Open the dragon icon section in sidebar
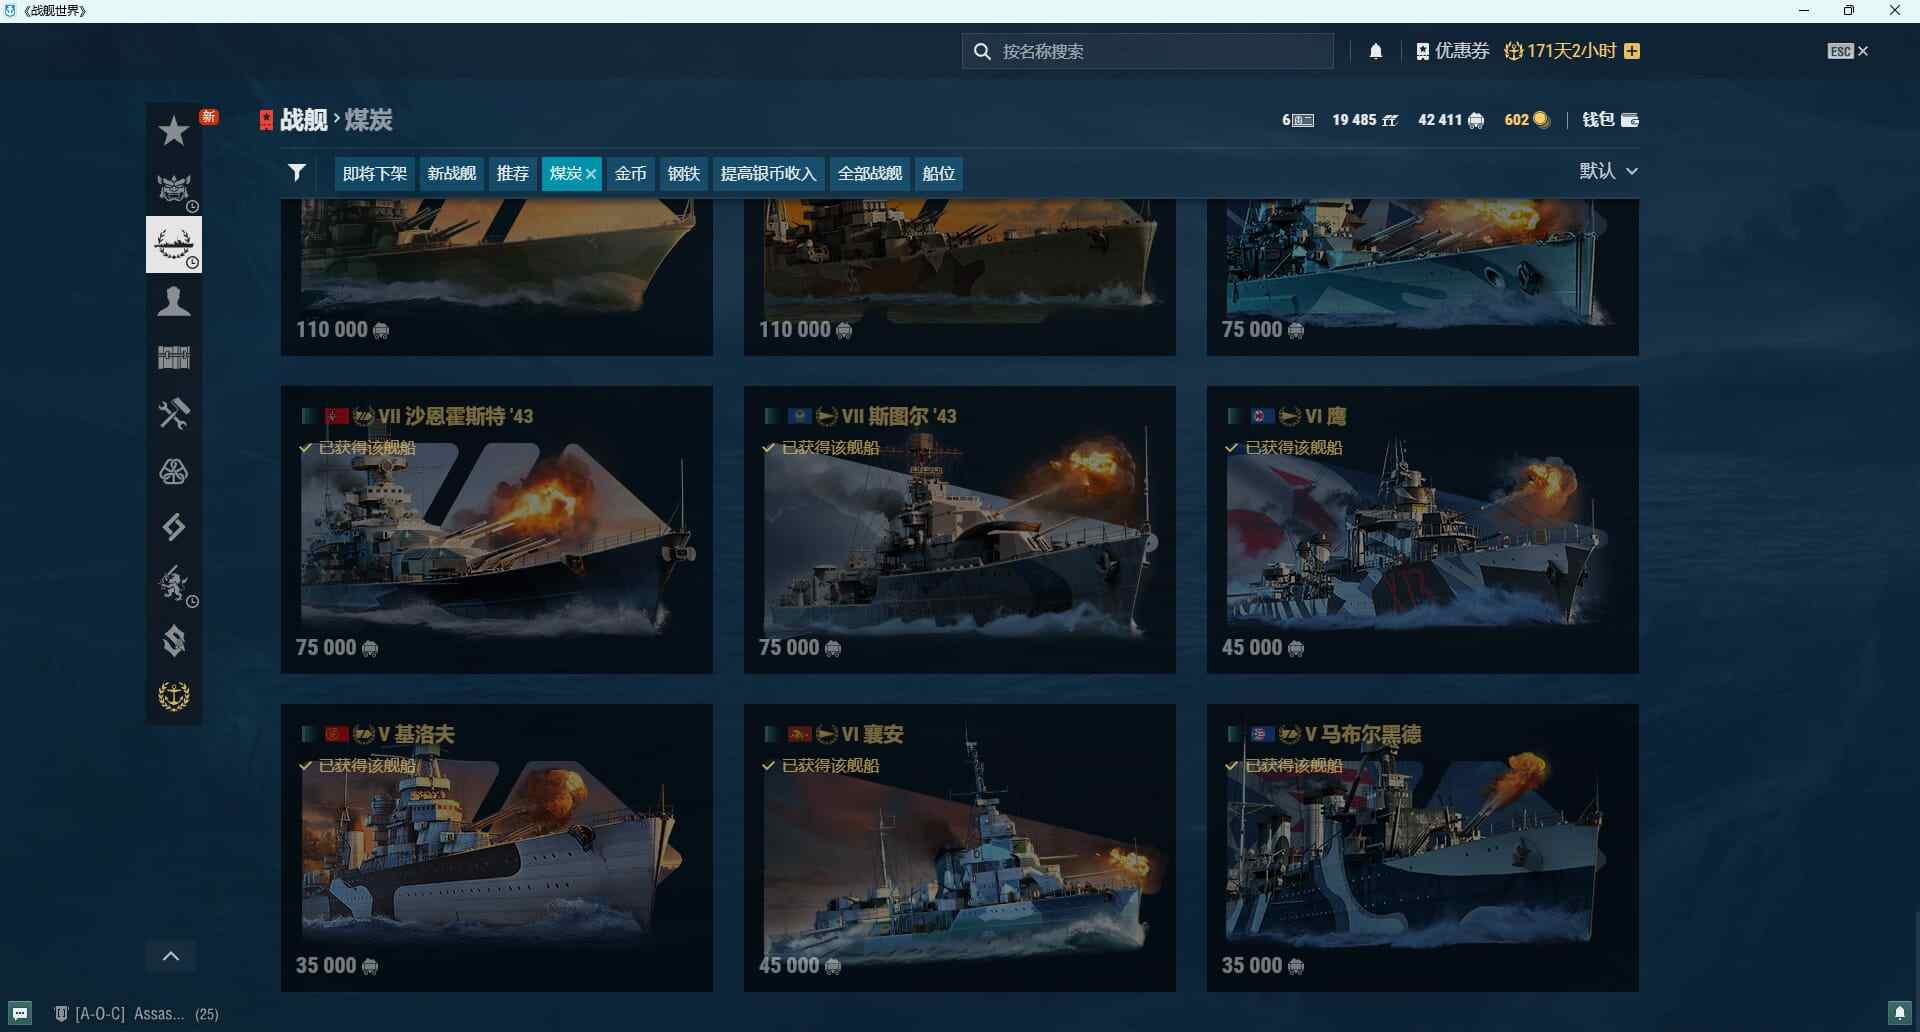The image size is (1920, 1032). coord(174,584)
